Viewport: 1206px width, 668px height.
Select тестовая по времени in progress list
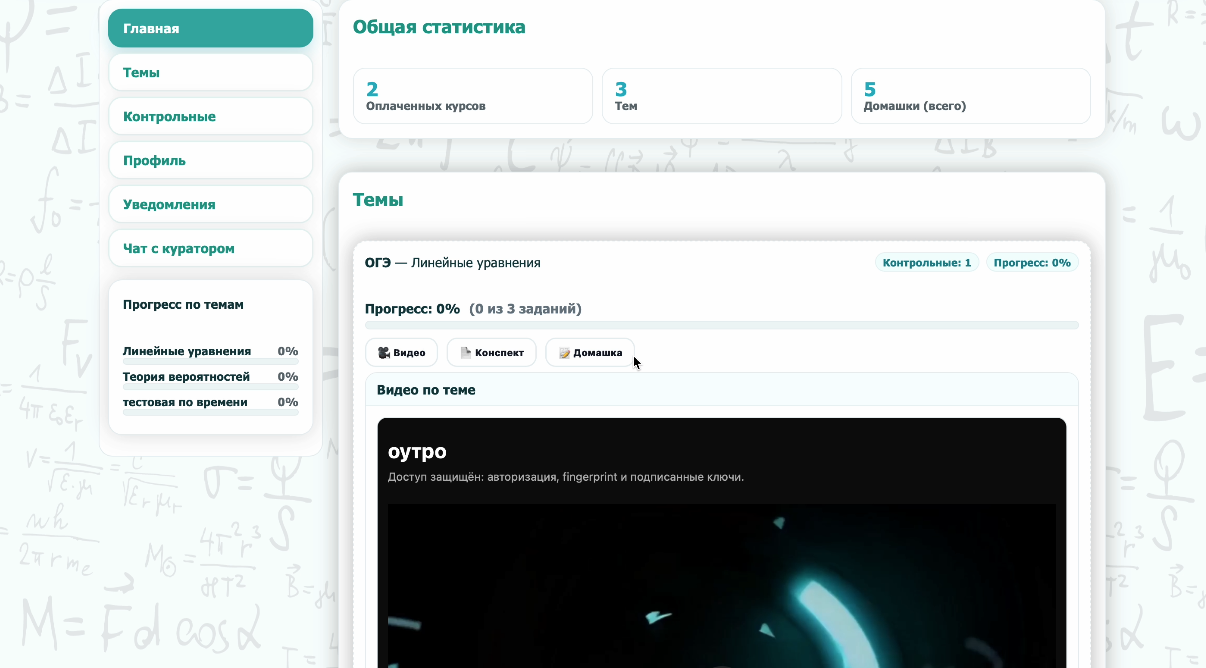click(185, 402)
